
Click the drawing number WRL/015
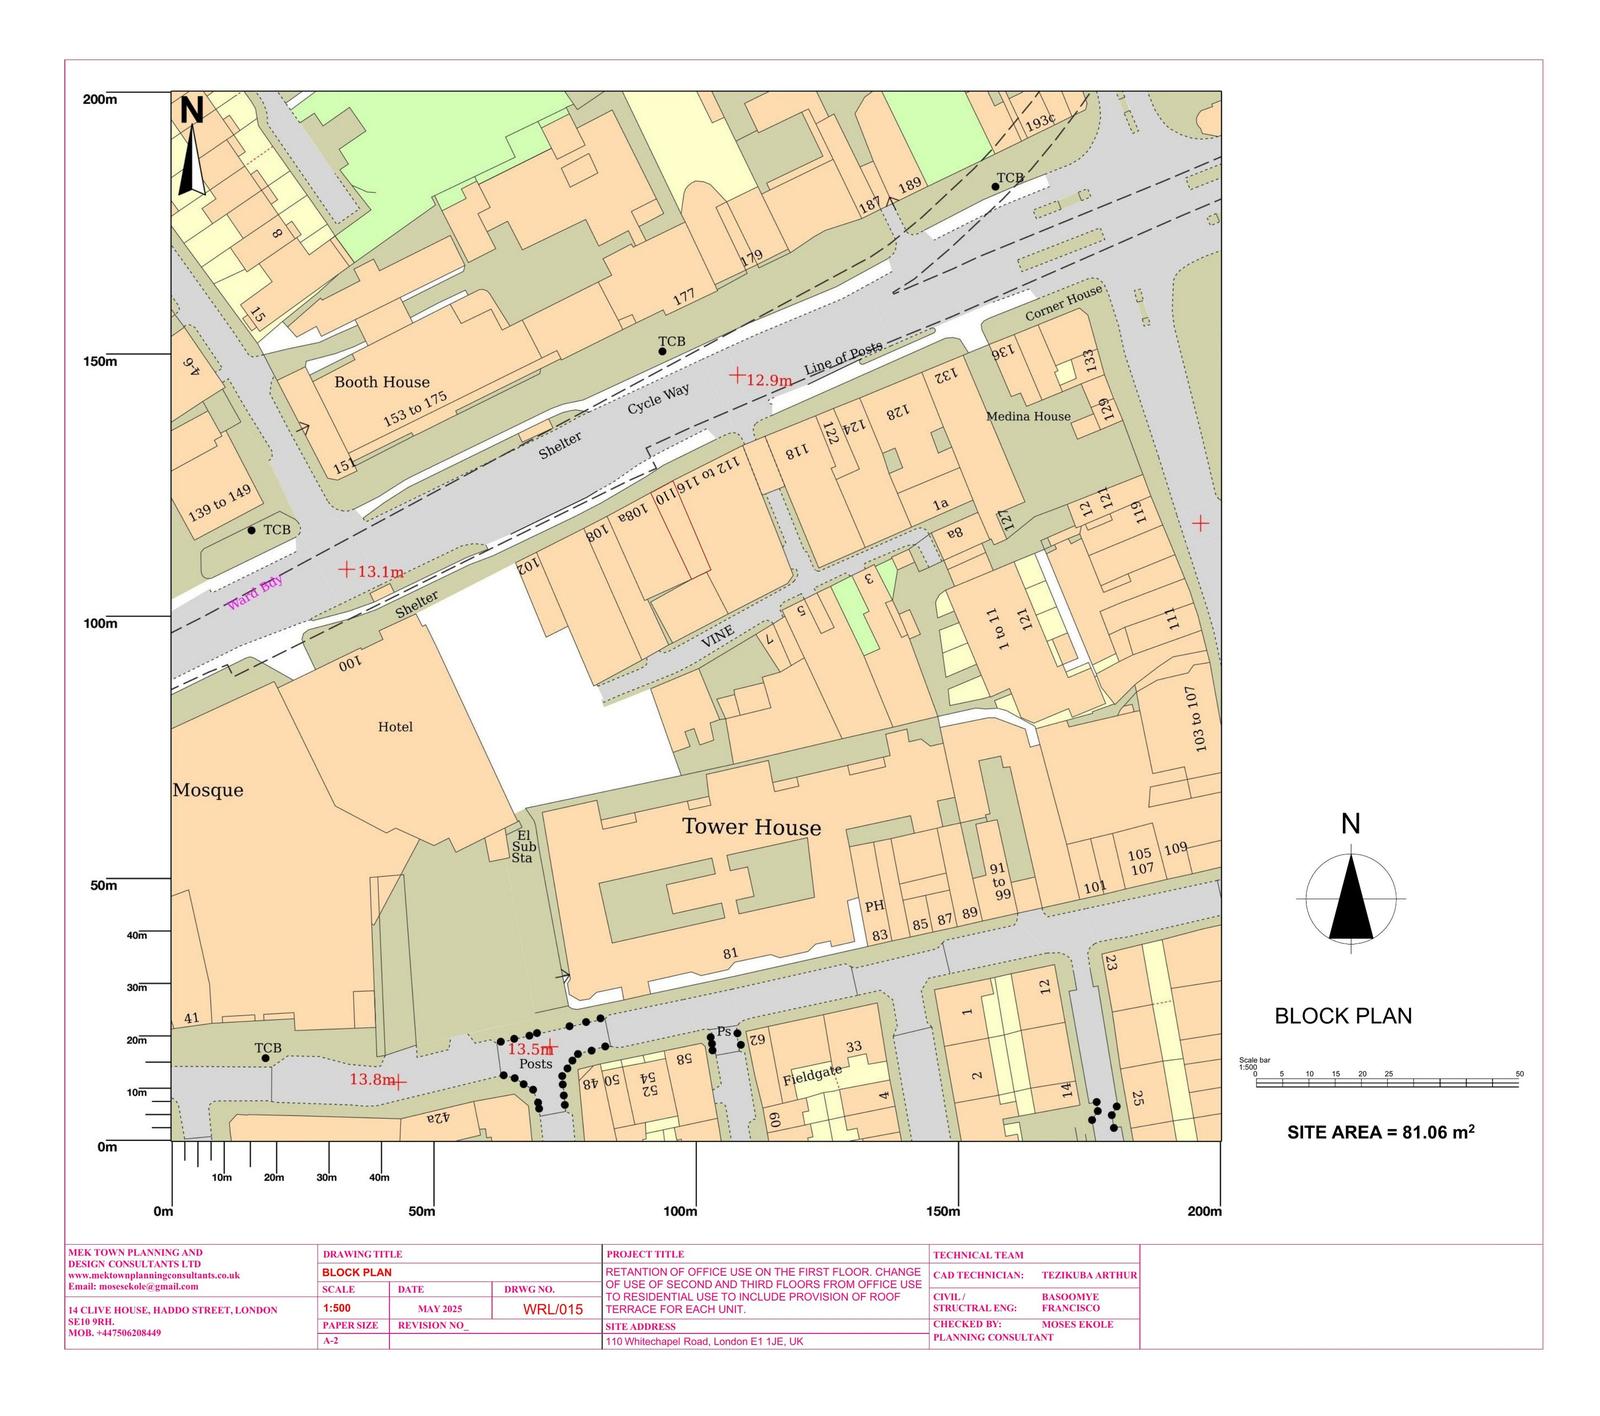coord(552,1309)
